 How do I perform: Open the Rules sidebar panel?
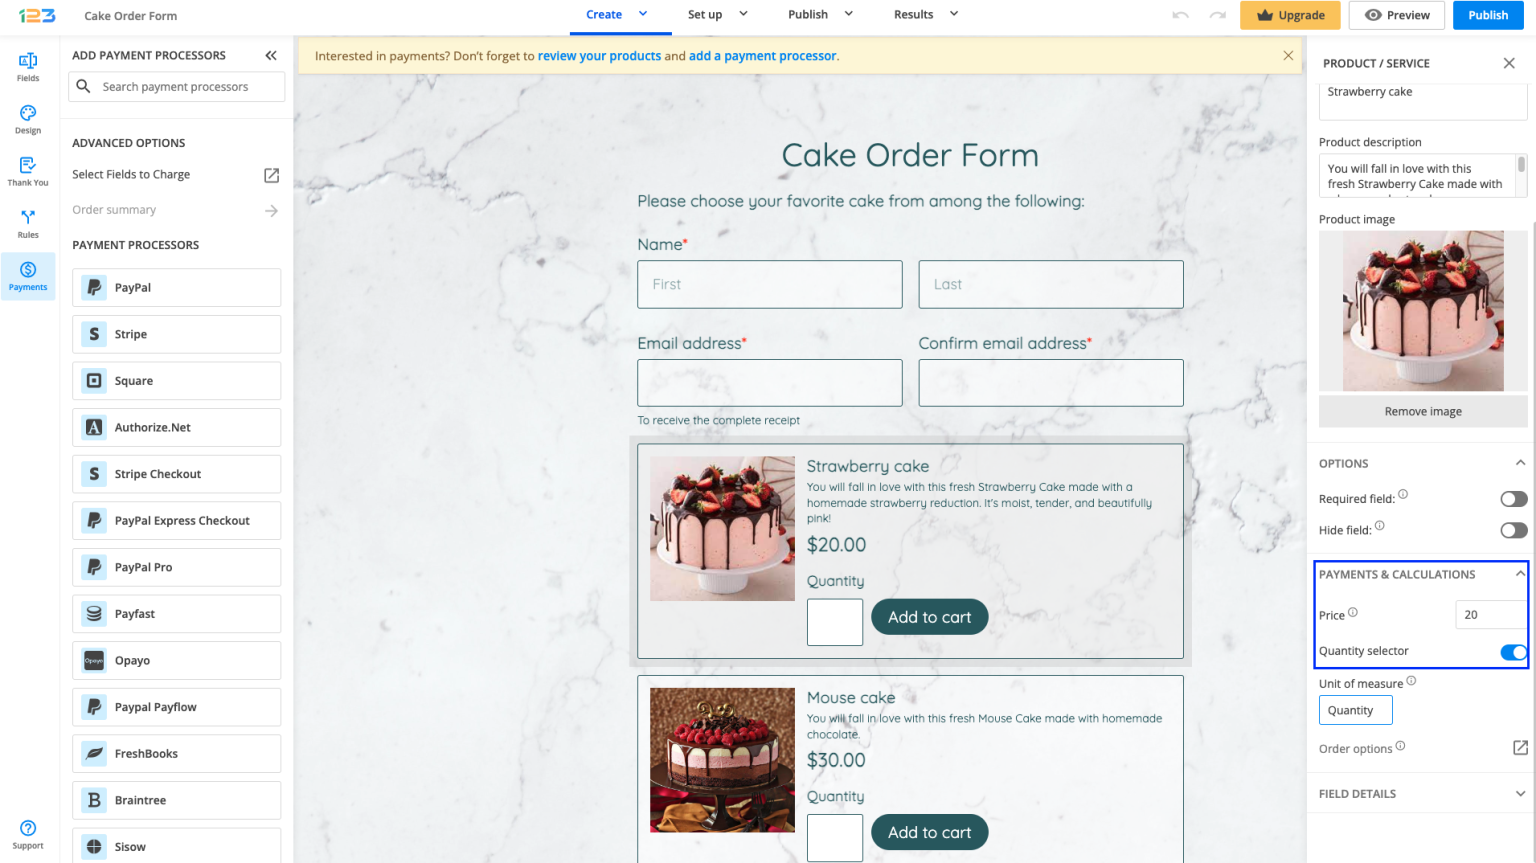tap(28, 223)
